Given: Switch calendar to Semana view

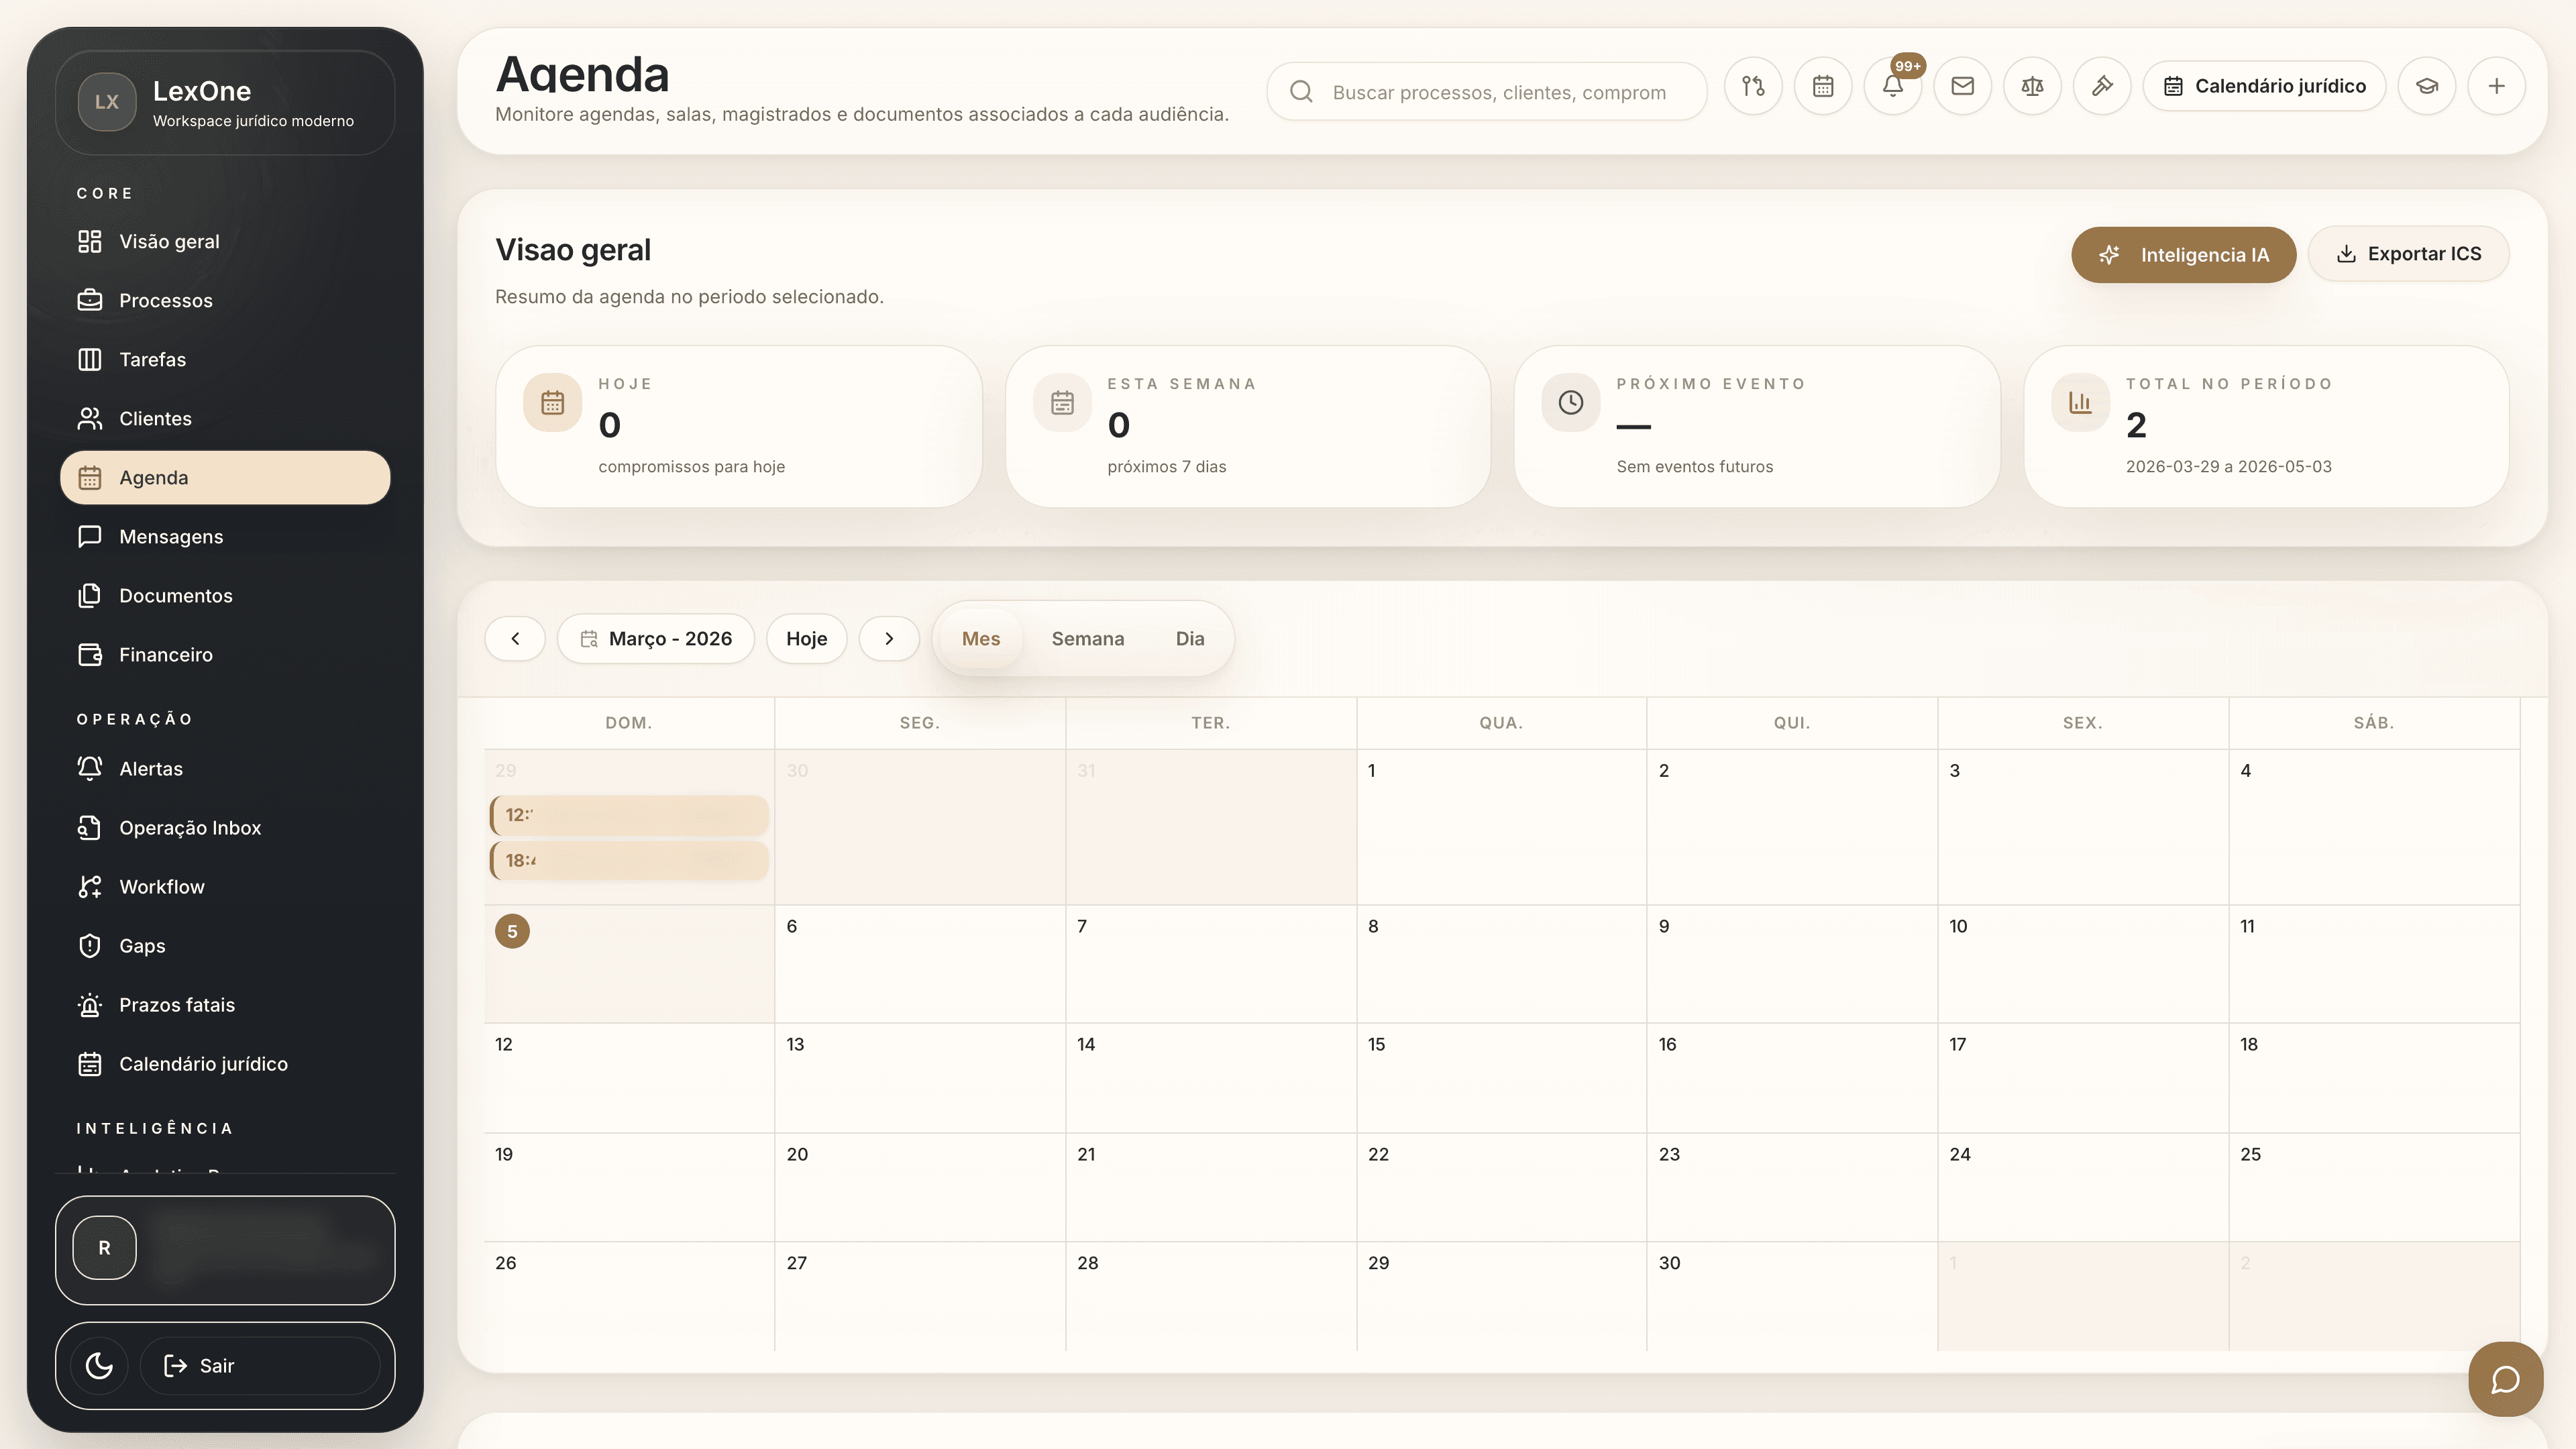Looking at the screenshot, I should click(1087, 638).
